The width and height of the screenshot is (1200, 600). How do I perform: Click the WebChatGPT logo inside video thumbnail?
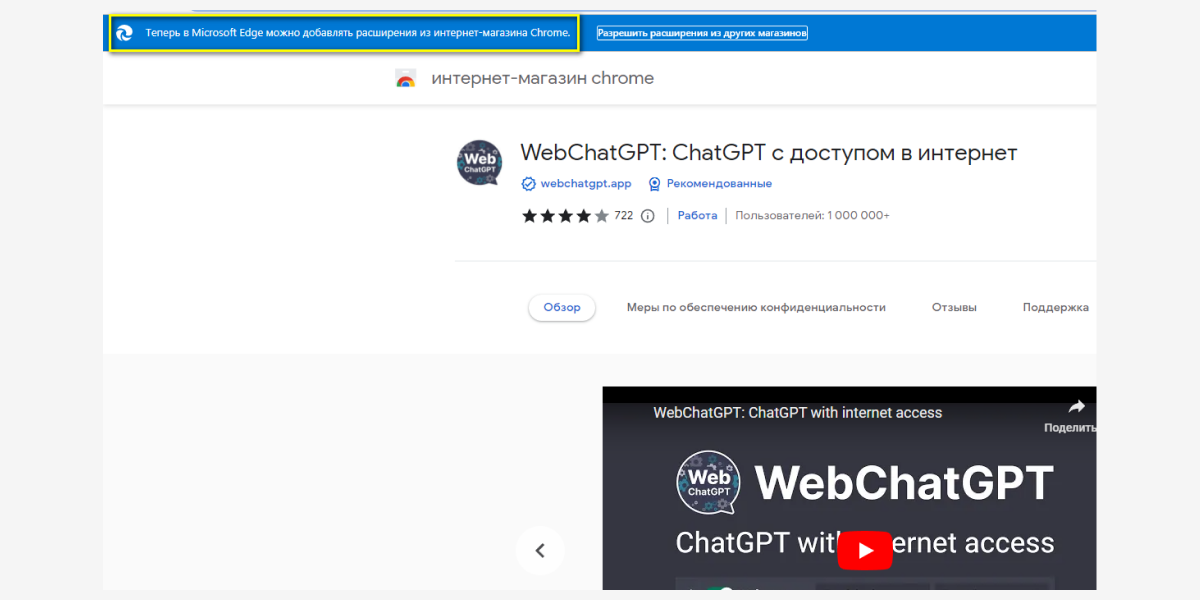pos(708,482)
